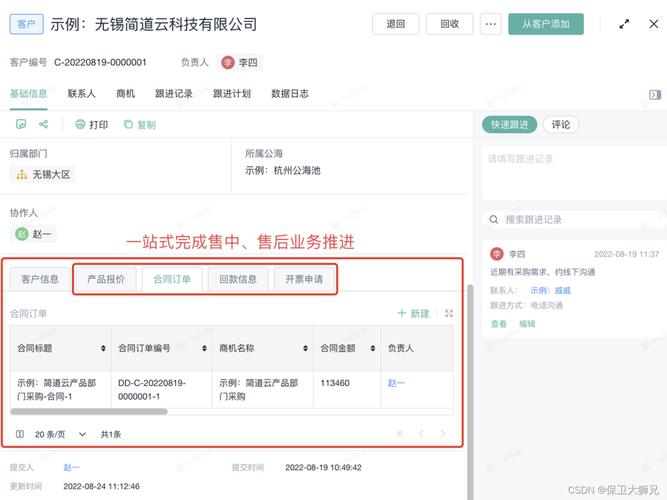Click the 从客户添加 green button

tap(545, 24)
